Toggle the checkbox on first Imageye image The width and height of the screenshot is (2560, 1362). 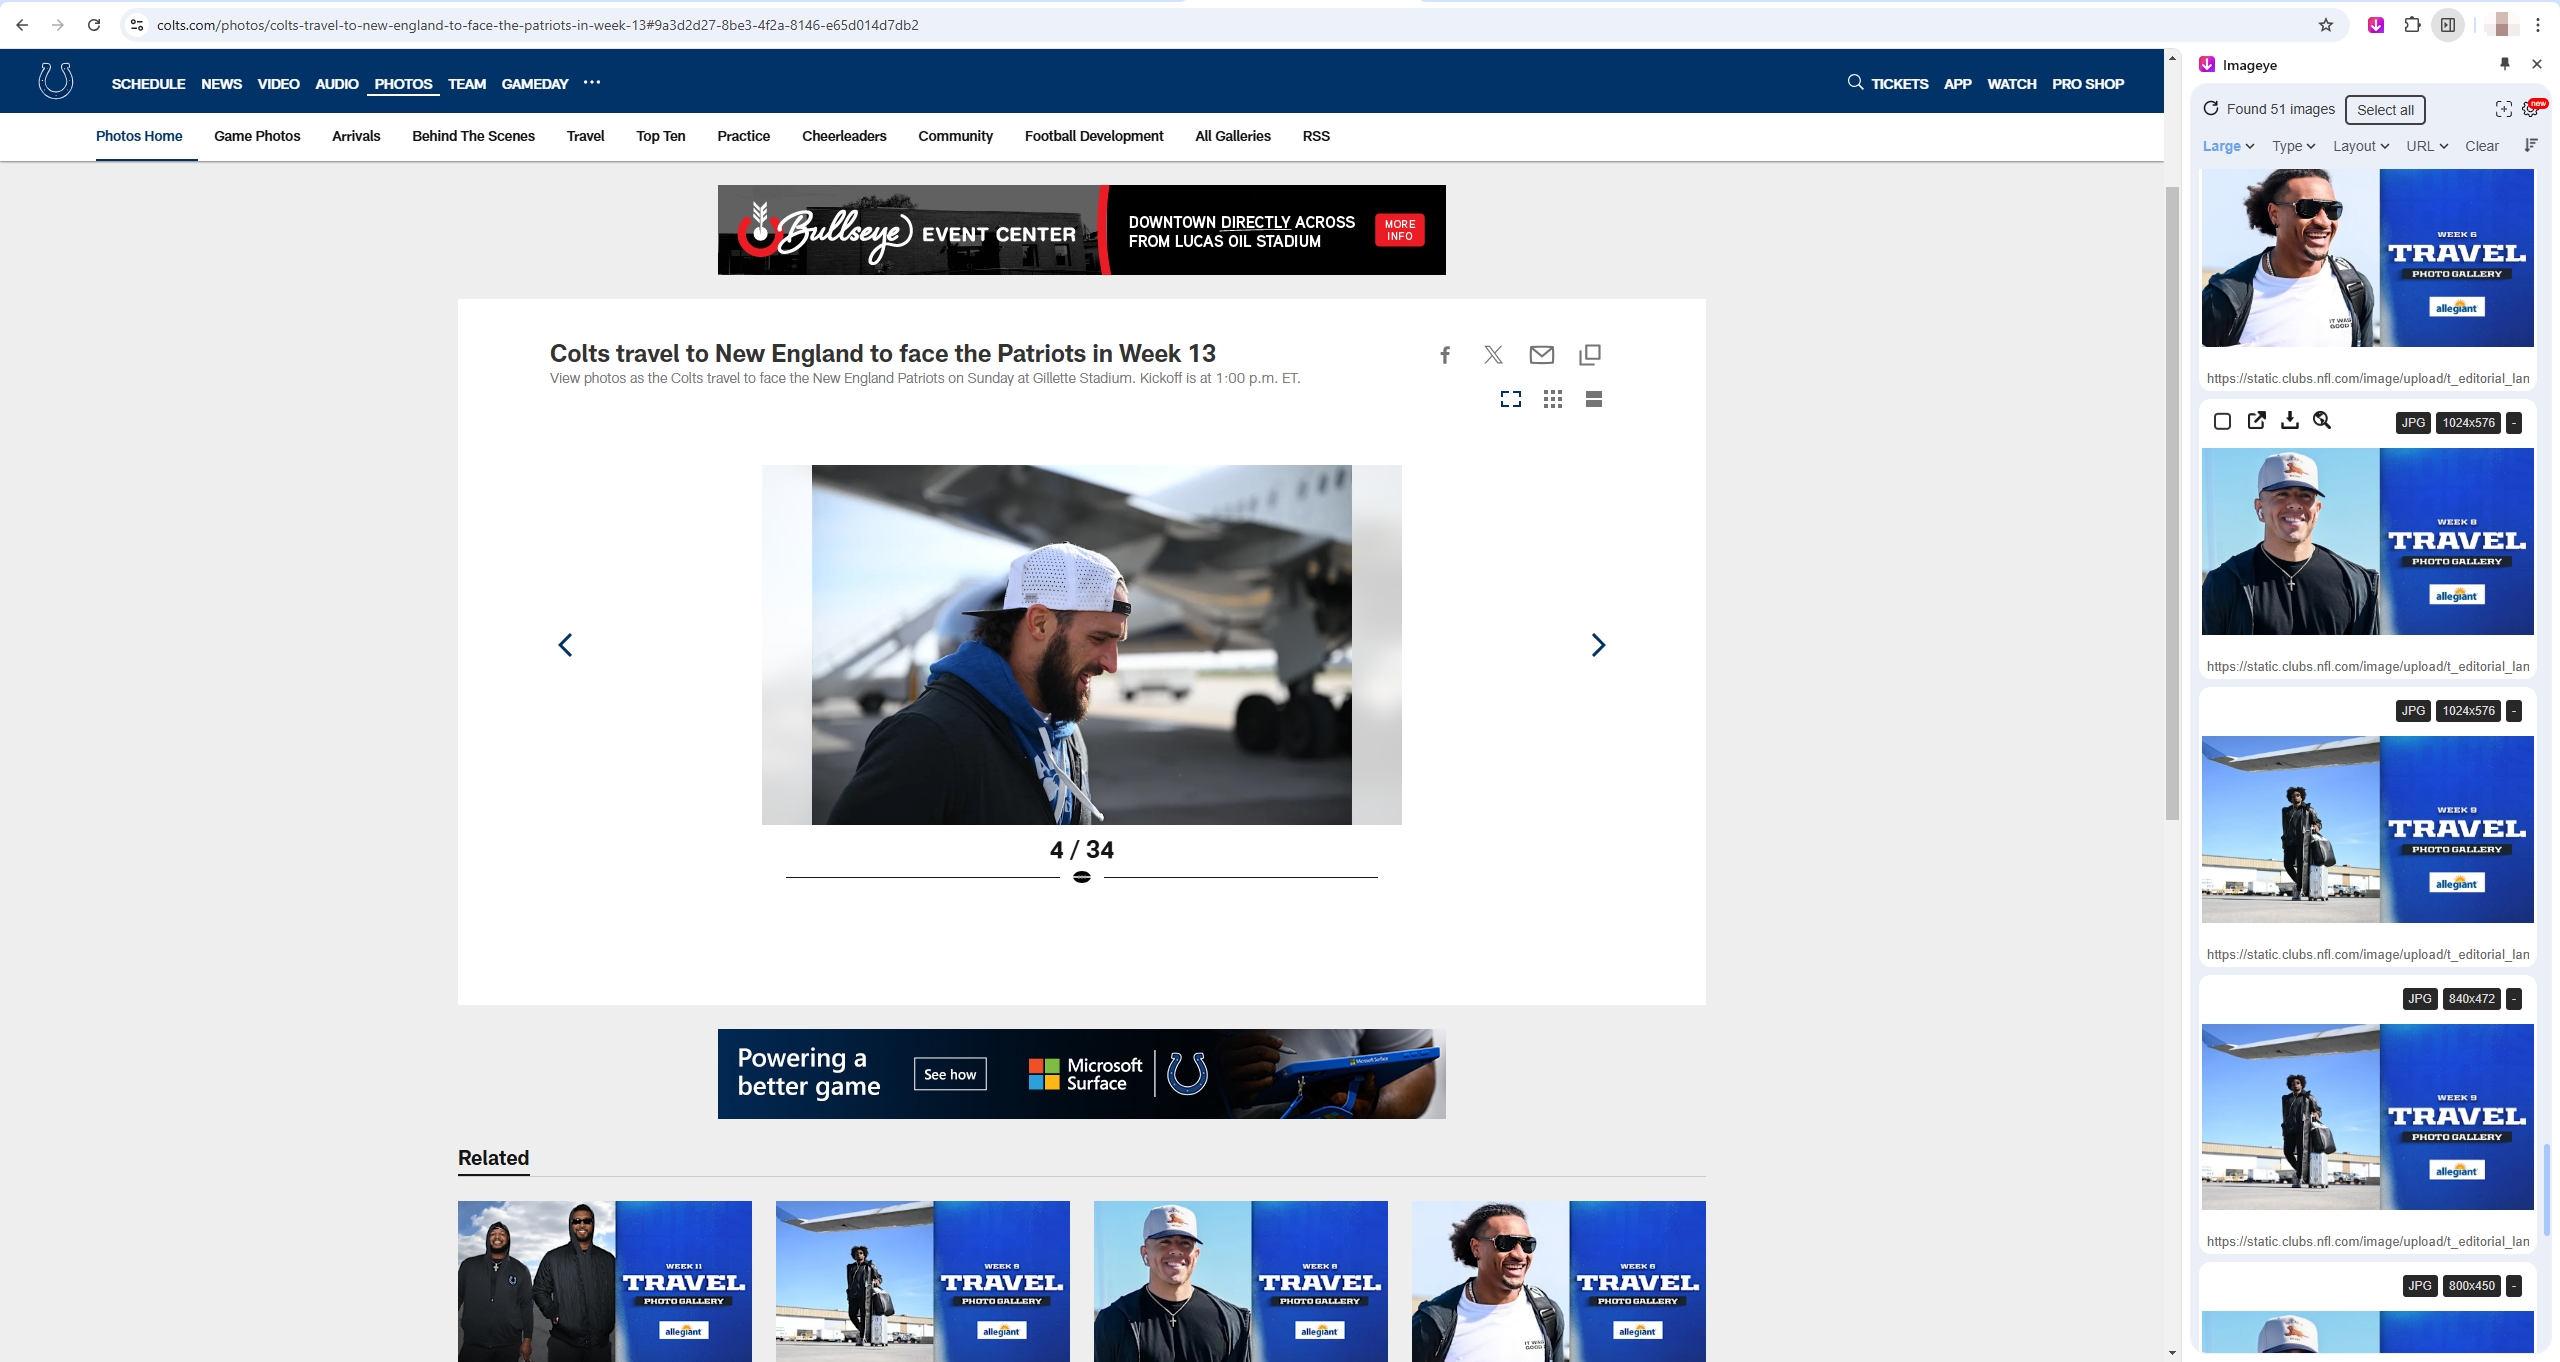2221,420
